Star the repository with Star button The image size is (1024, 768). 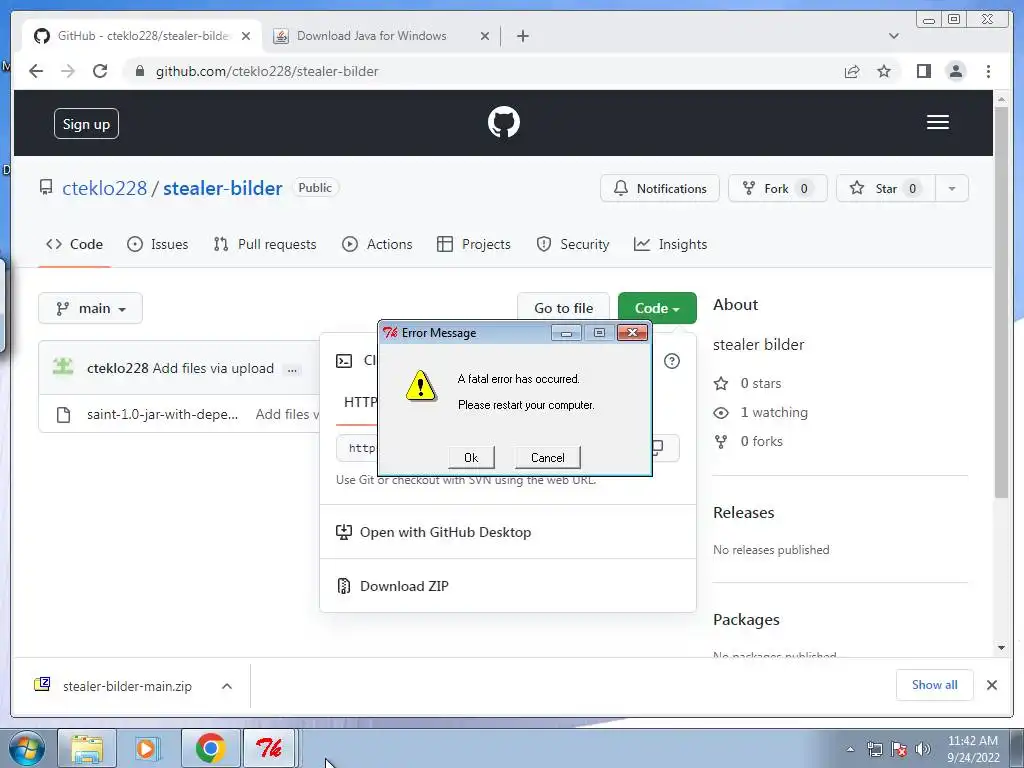click(x=886, y=189)
